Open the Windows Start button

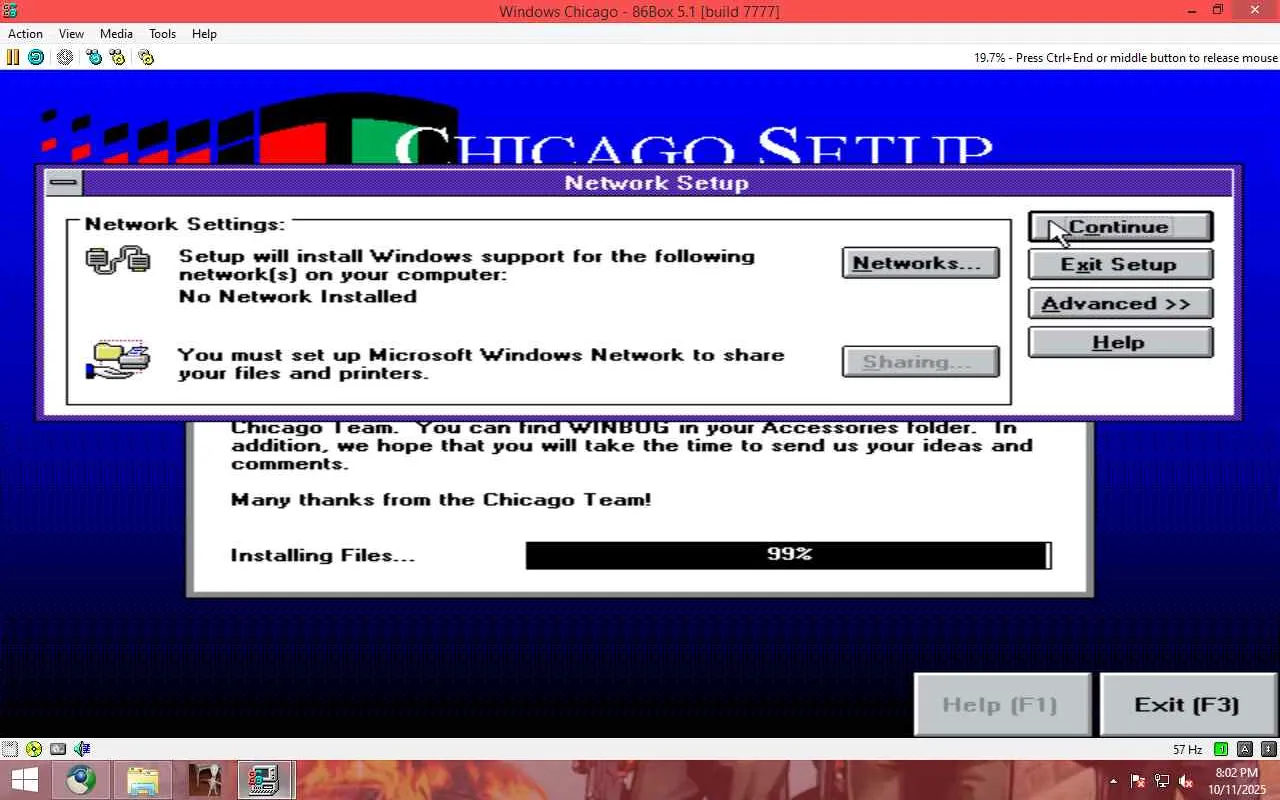pyautogui.click(x=24, y=780)
